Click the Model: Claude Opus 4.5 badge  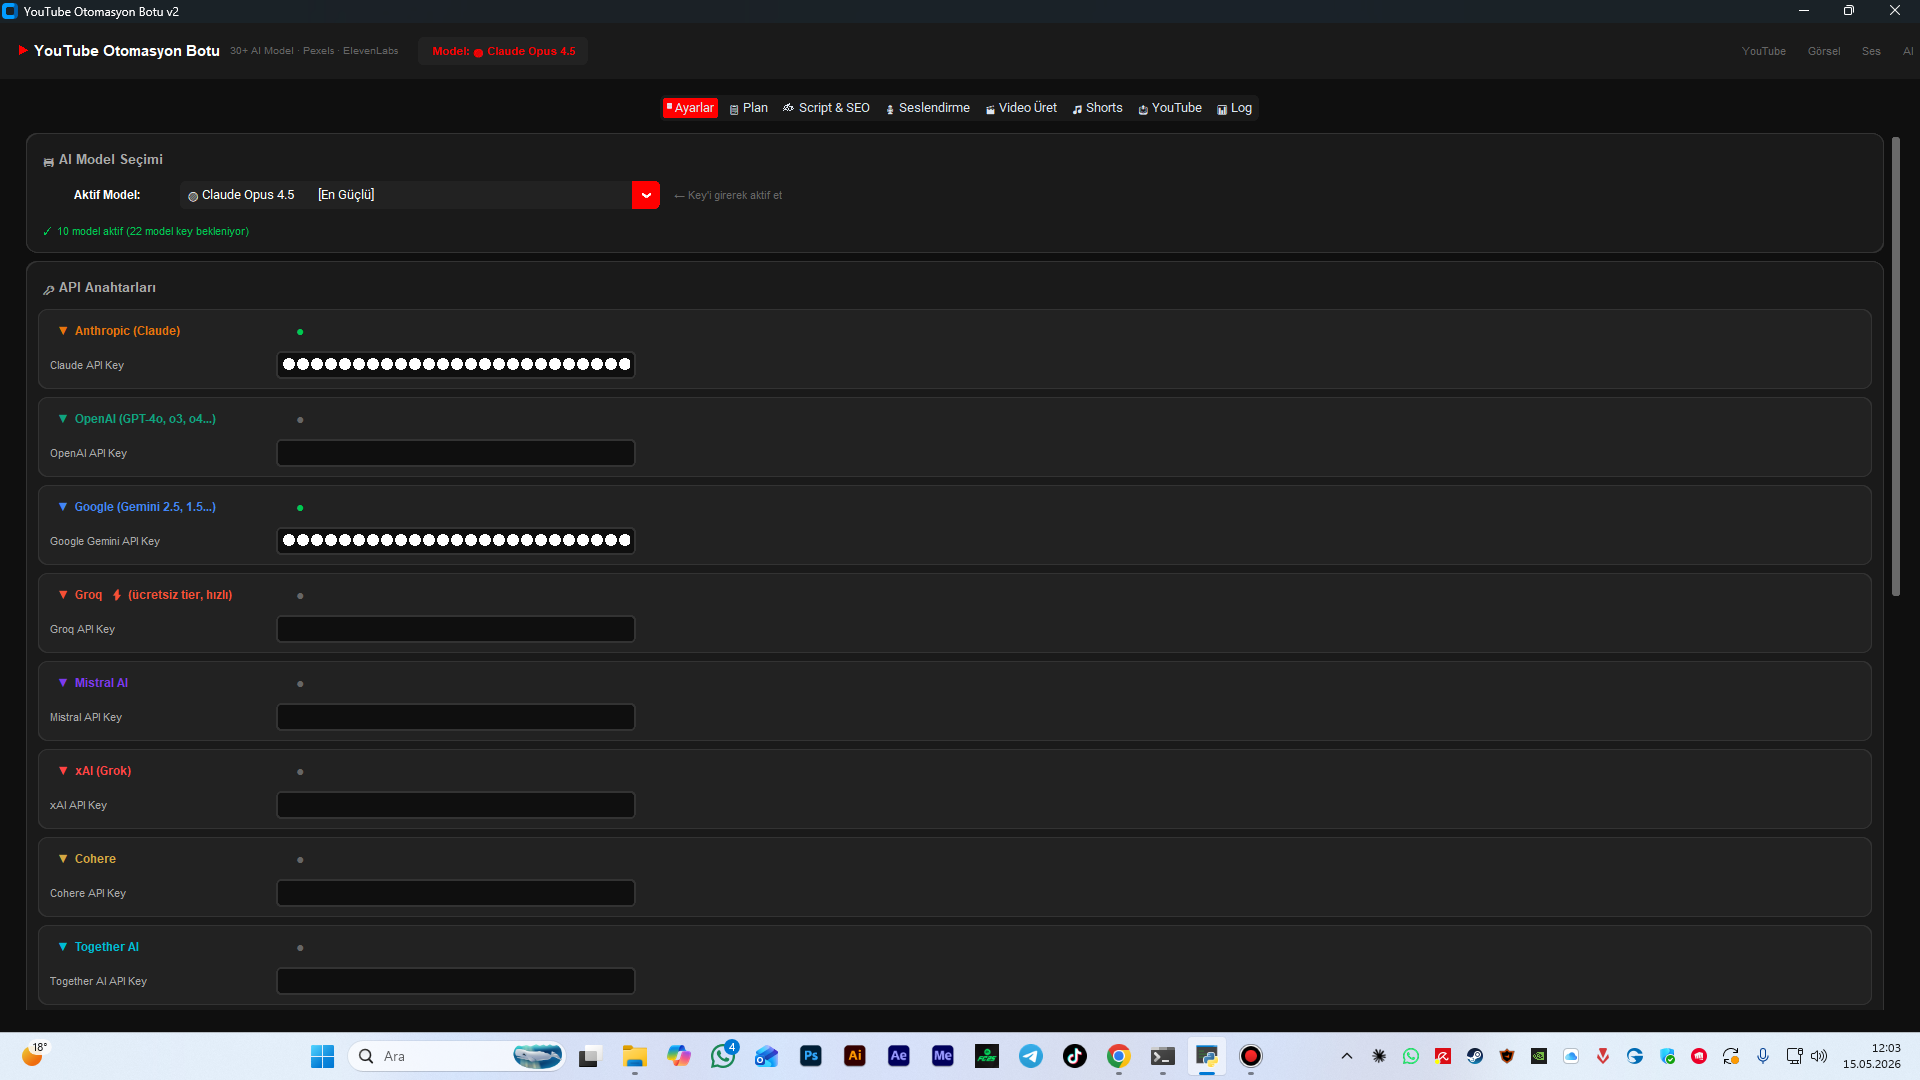(503, 51)
